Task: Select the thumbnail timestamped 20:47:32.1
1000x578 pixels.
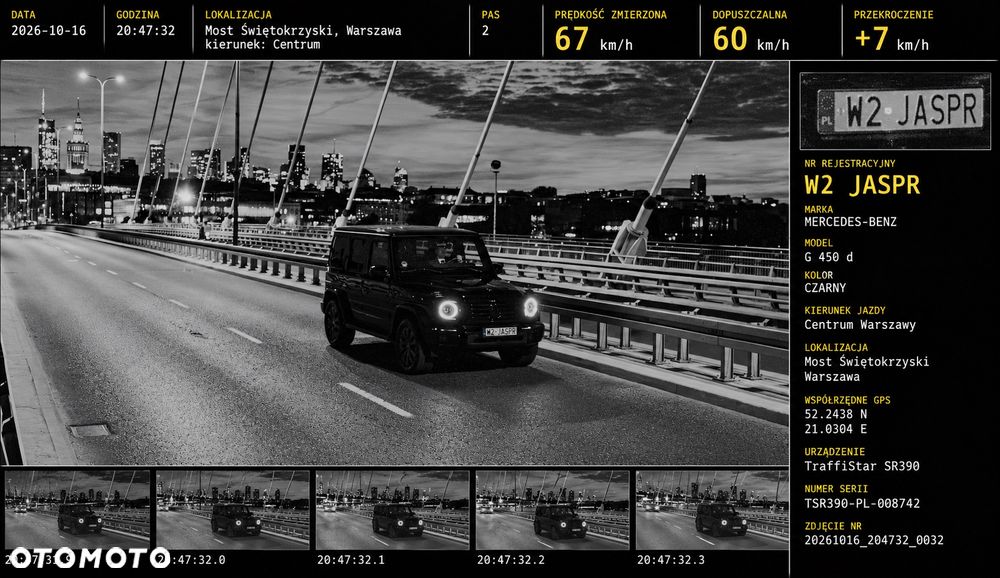Action: click(x=392, y=510)
